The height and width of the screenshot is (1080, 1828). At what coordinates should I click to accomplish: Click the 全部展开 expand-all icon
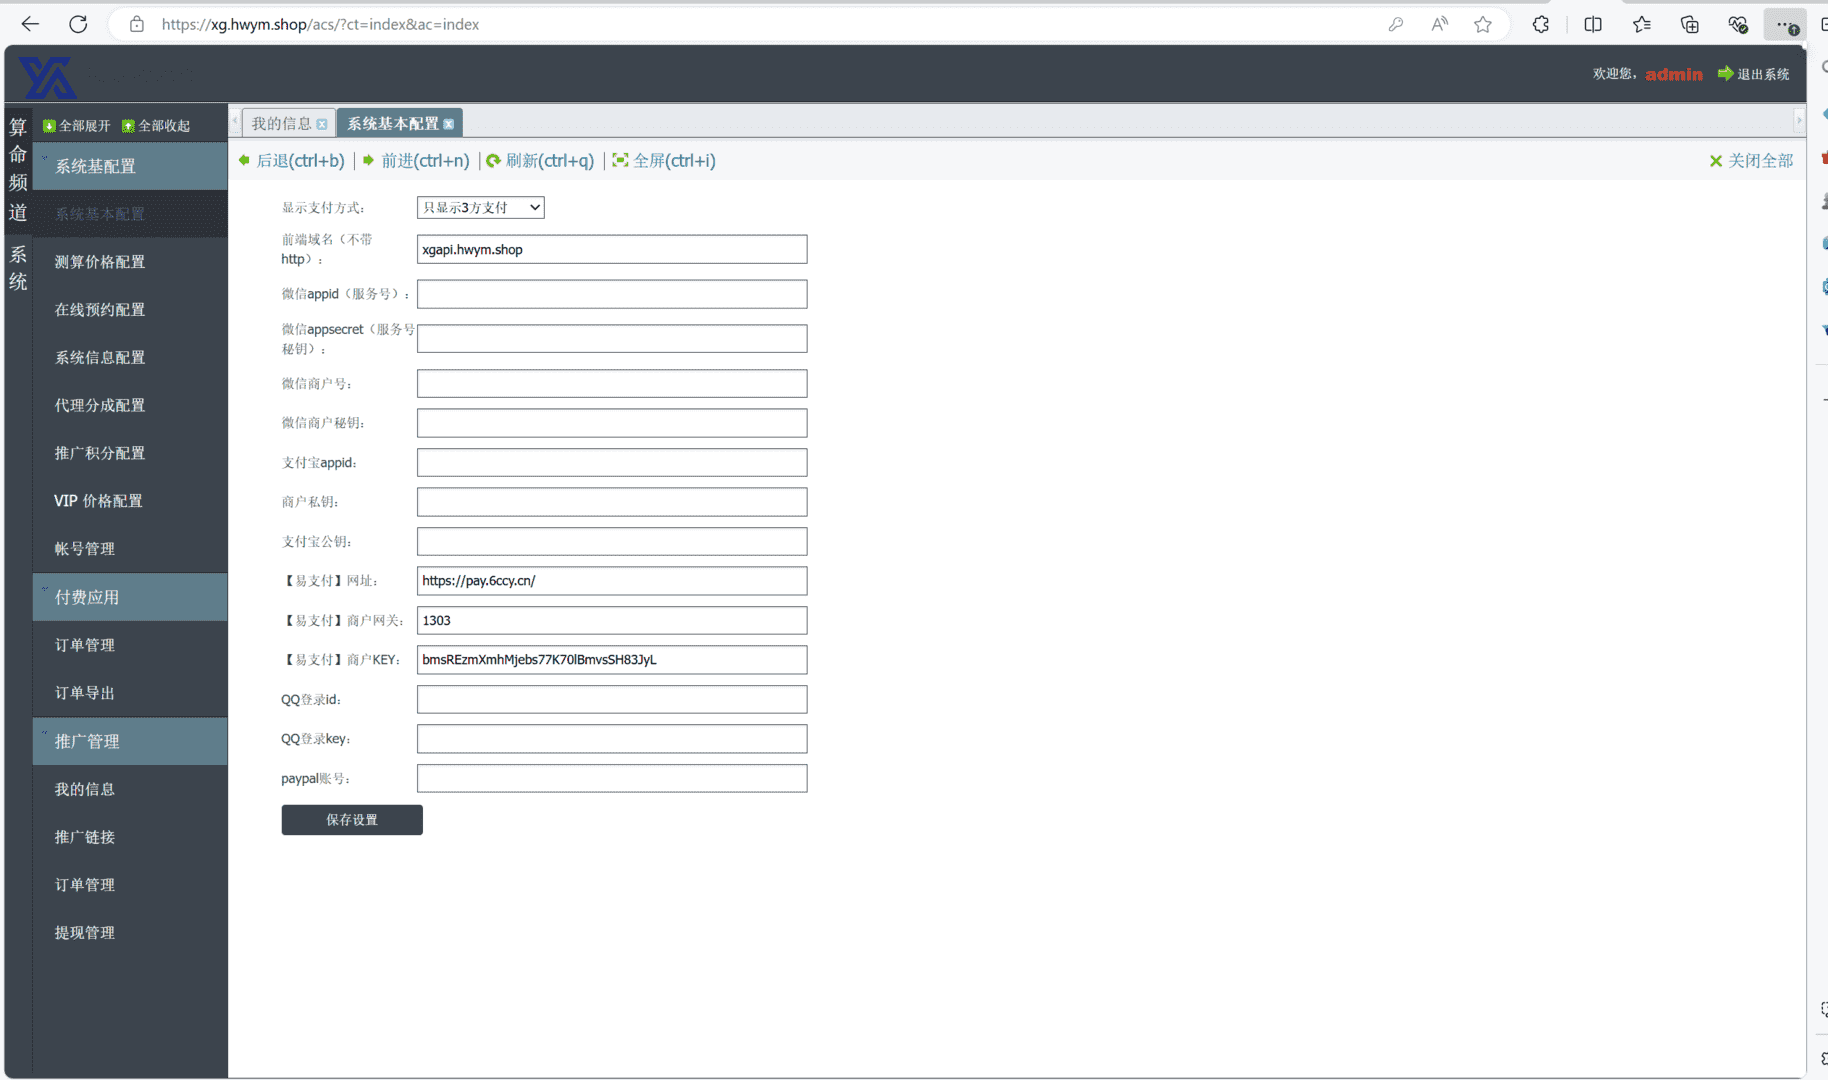click(49, 126)
